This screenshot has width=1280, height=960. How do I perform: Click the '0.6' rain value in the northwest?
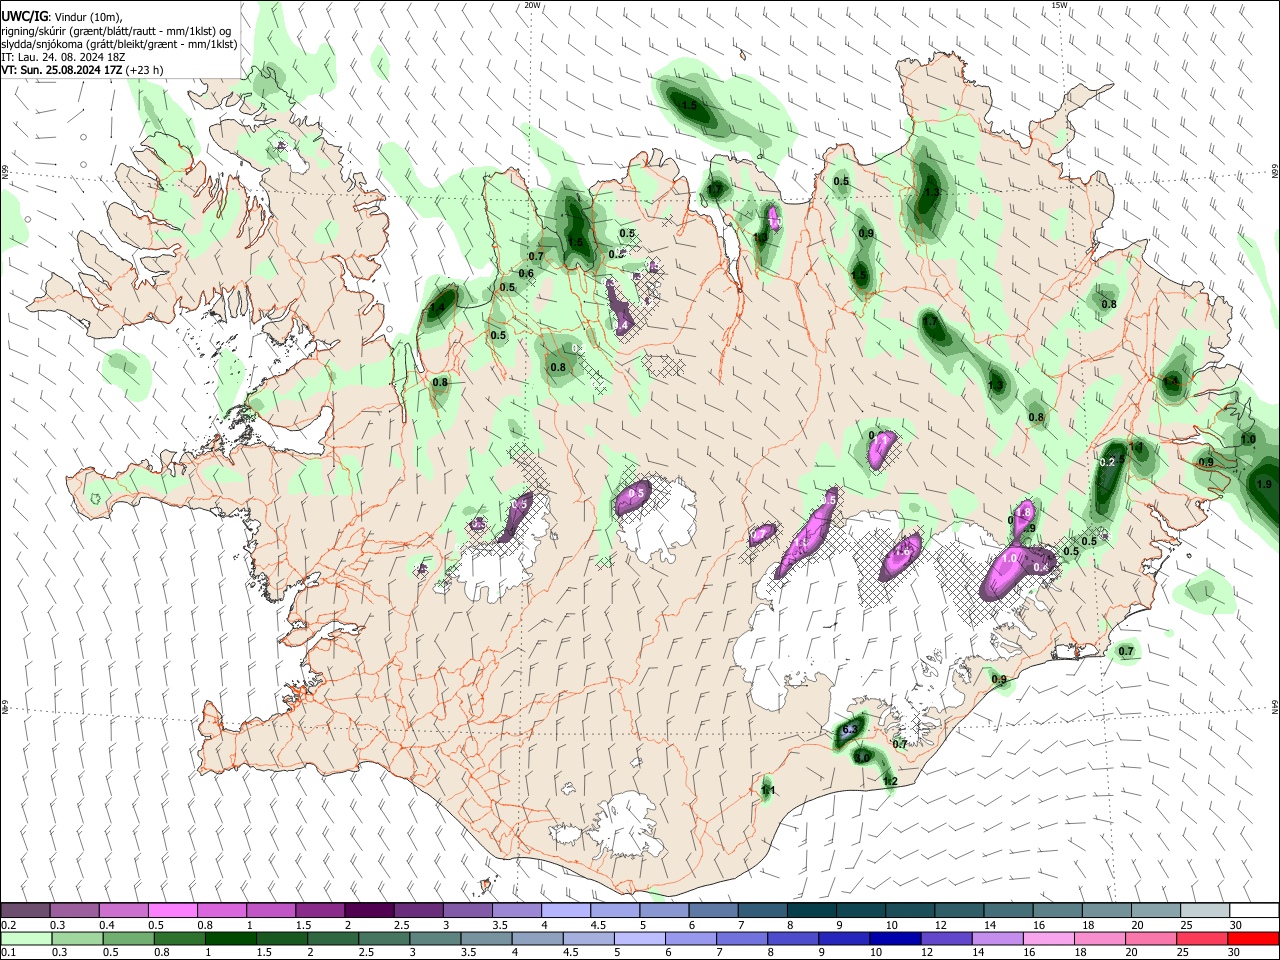click(526, 273)
